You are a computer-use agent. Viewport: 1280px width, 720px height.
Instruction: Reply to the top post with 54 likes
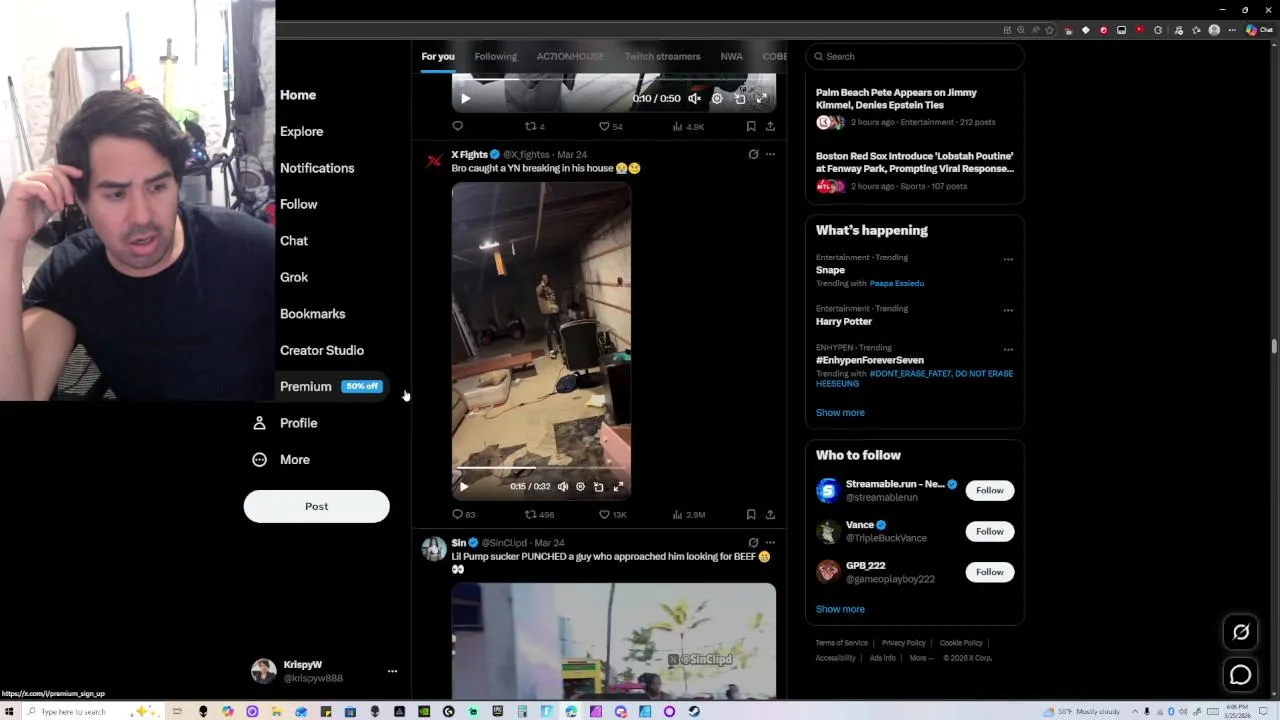(x=457, y=126)
